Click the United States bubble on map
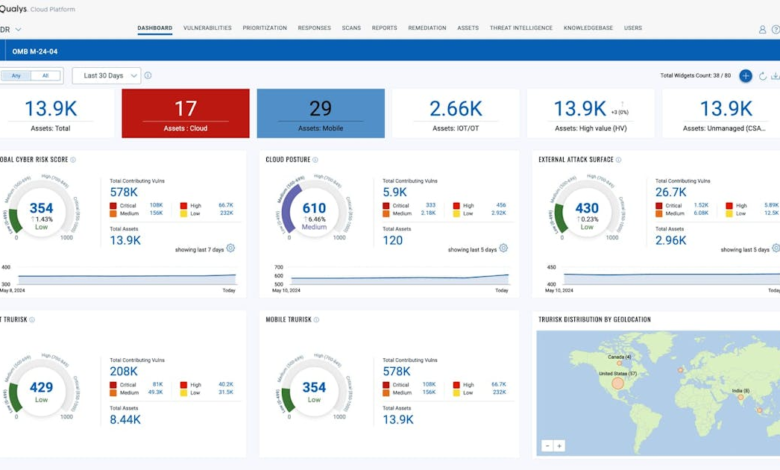The height and width of the screenshot is (470, 780). (x=618, y=383)
